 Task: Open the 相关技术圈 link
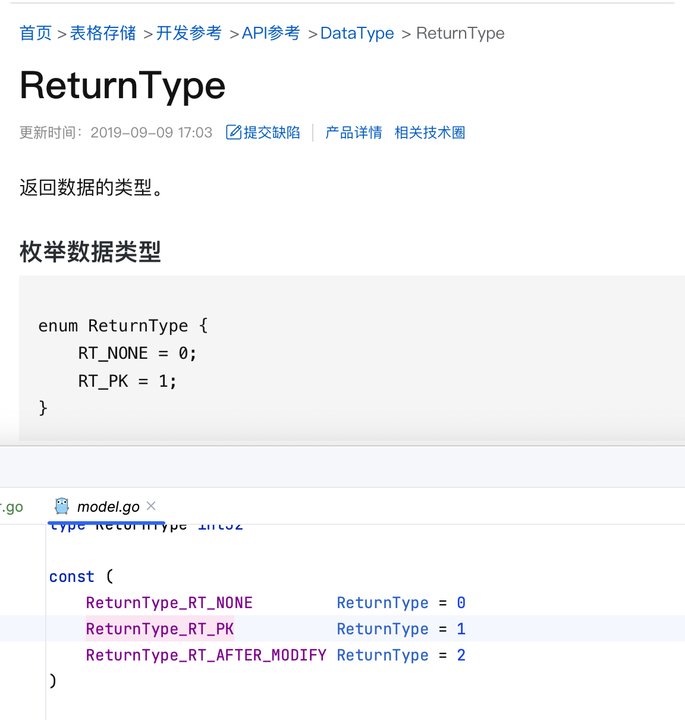[430, 132]
